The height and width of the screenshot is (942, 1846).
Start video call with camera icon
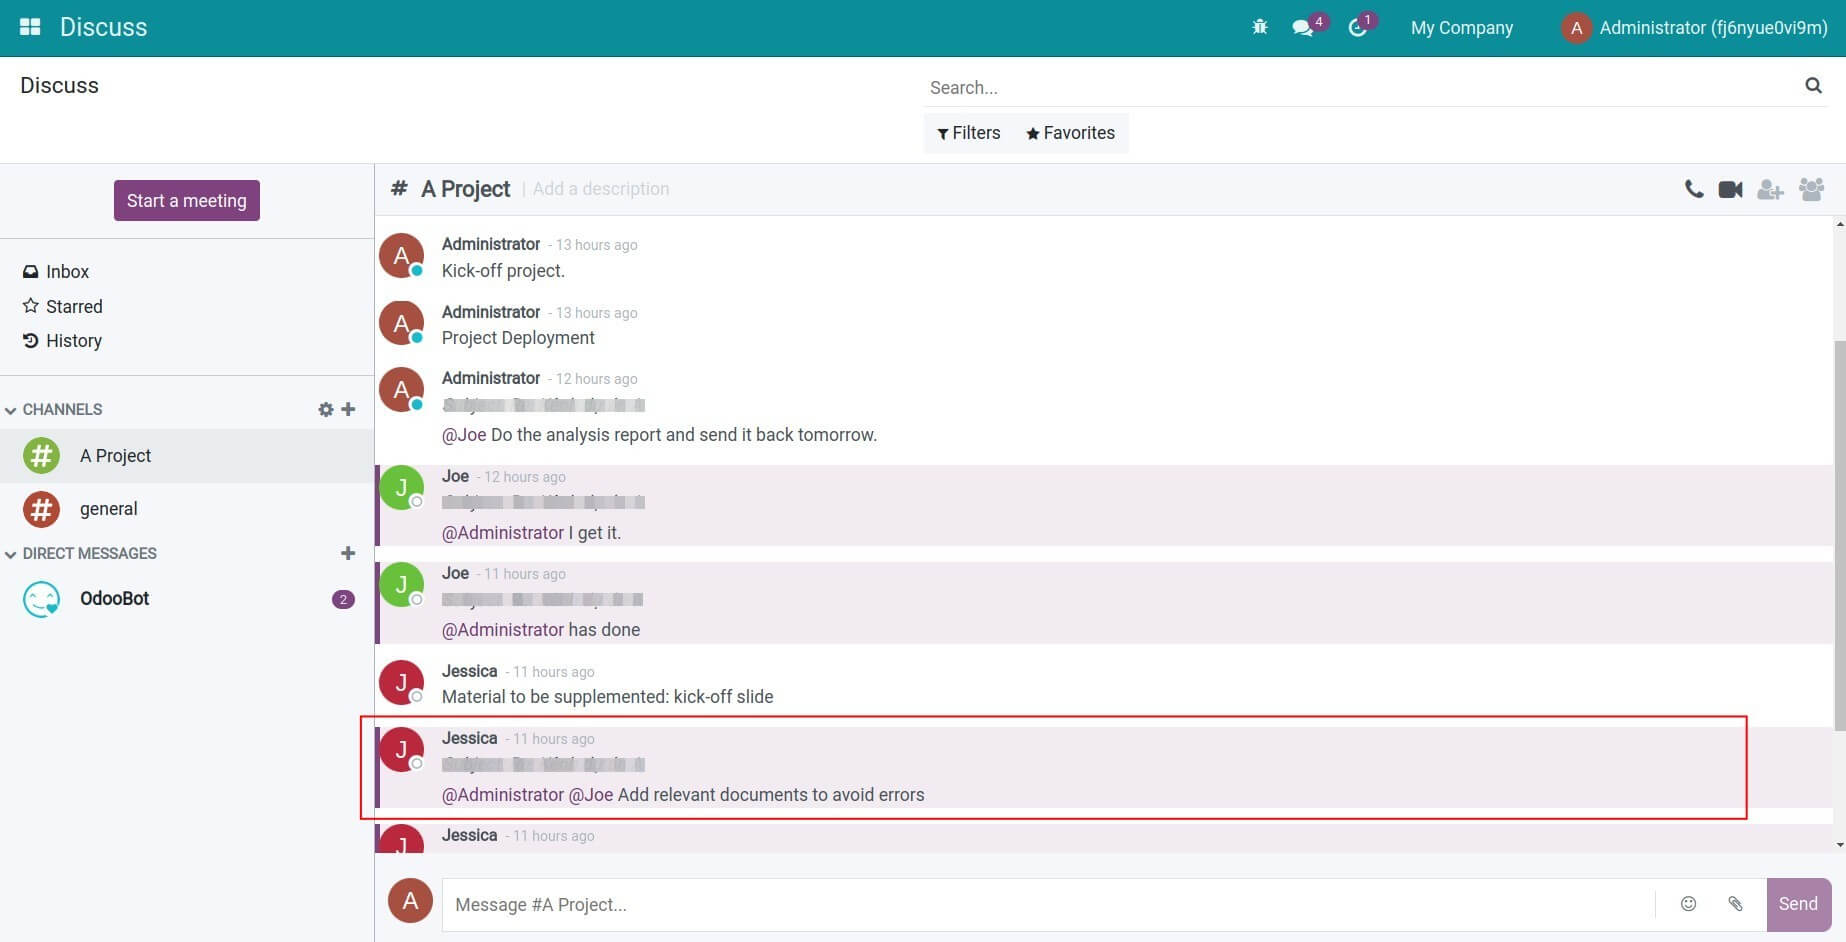[1730, 189]
